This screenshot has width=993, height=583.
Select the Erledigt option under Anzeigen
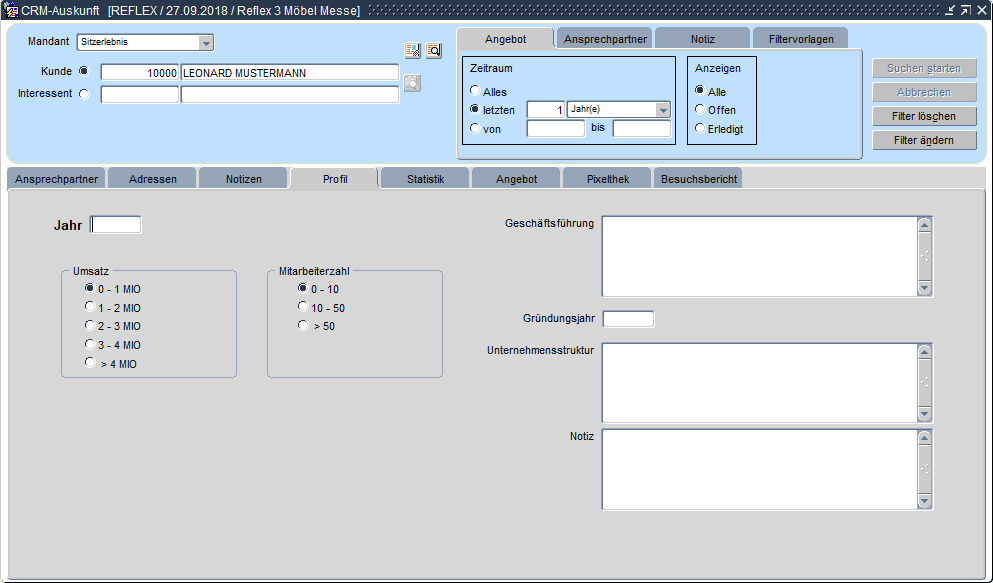700,128
